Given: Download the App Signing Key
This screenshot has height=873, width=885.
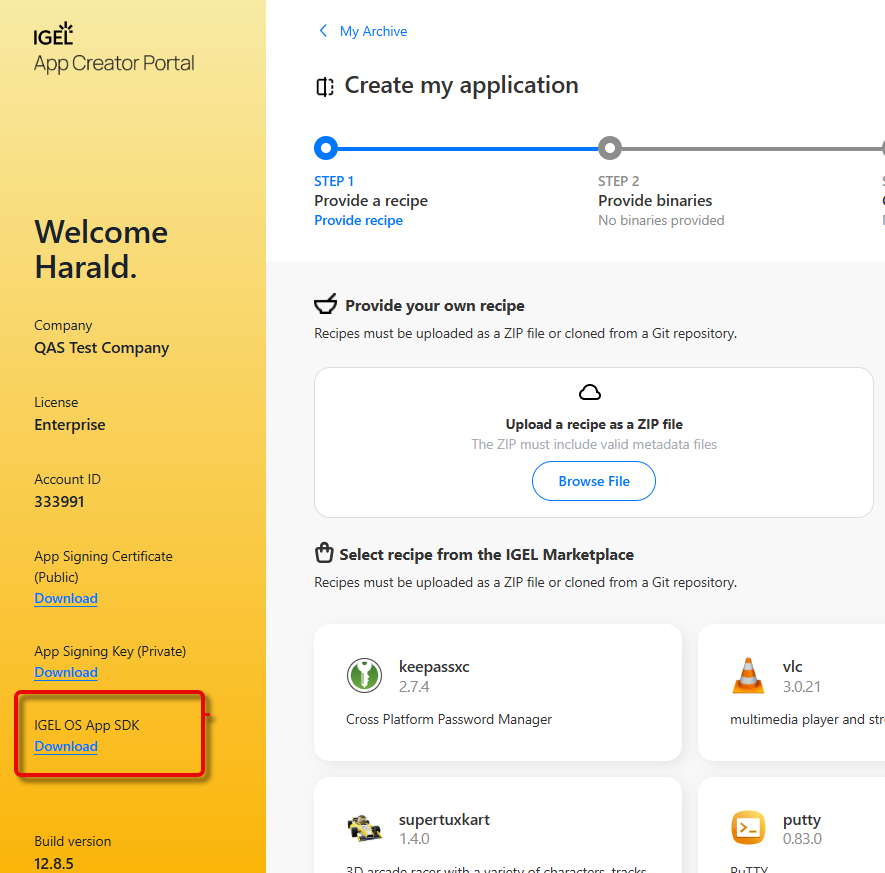Looking at the screenshot, I should coord(66,672).
